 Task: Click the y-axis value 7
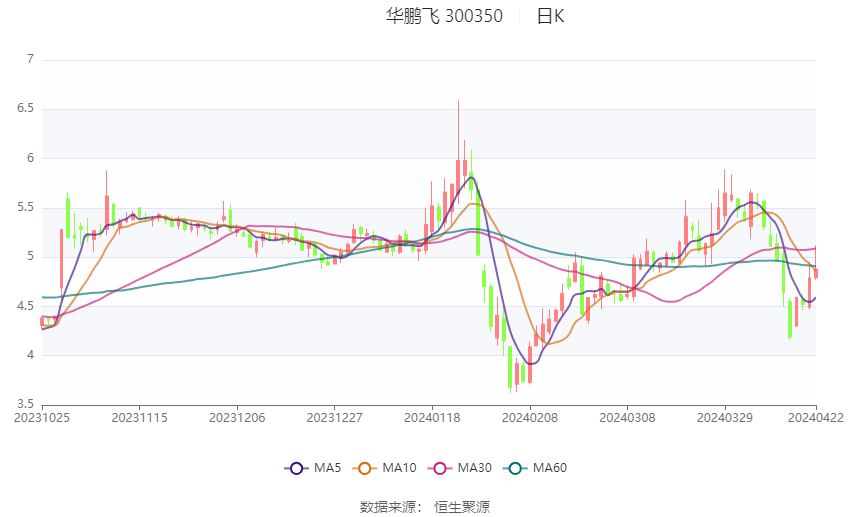coord(30,59)
